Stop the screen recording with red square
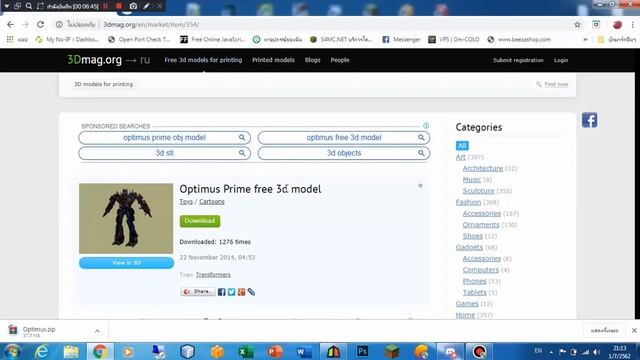The image size is (640, 360). tap(119, 6)
